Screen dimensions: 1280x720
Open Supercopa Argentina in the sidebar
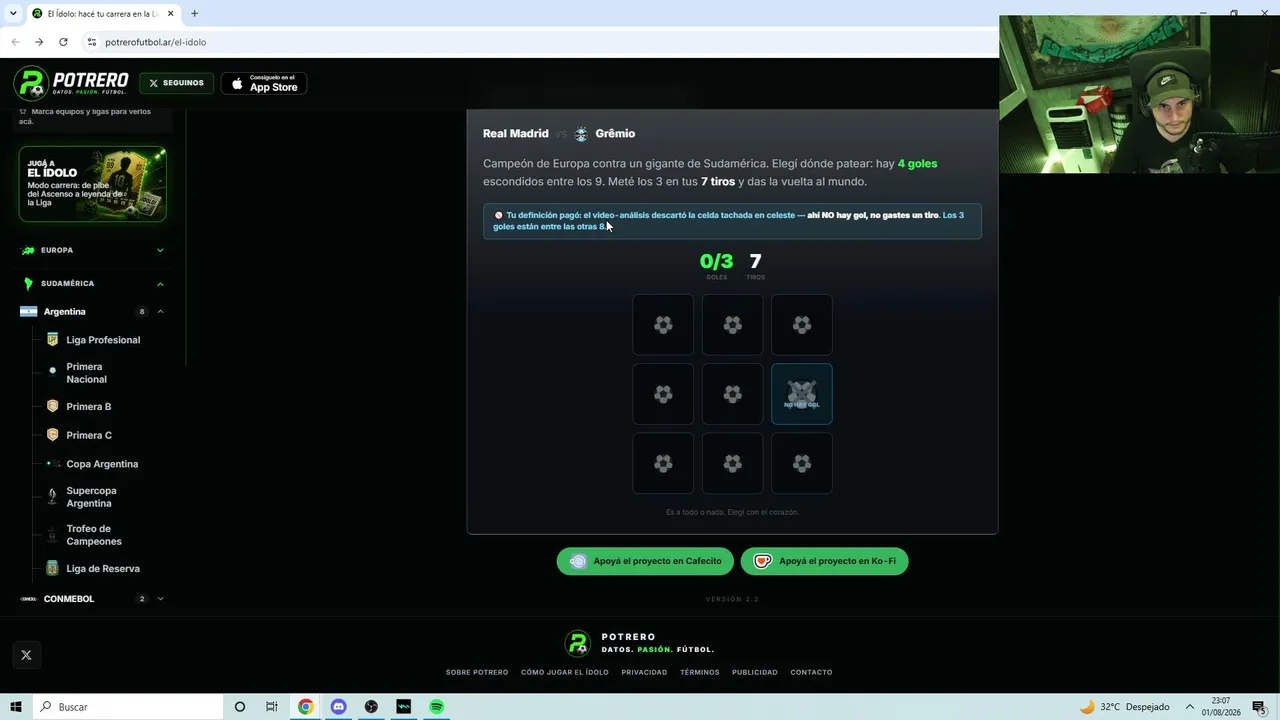(x=91, y=497)
